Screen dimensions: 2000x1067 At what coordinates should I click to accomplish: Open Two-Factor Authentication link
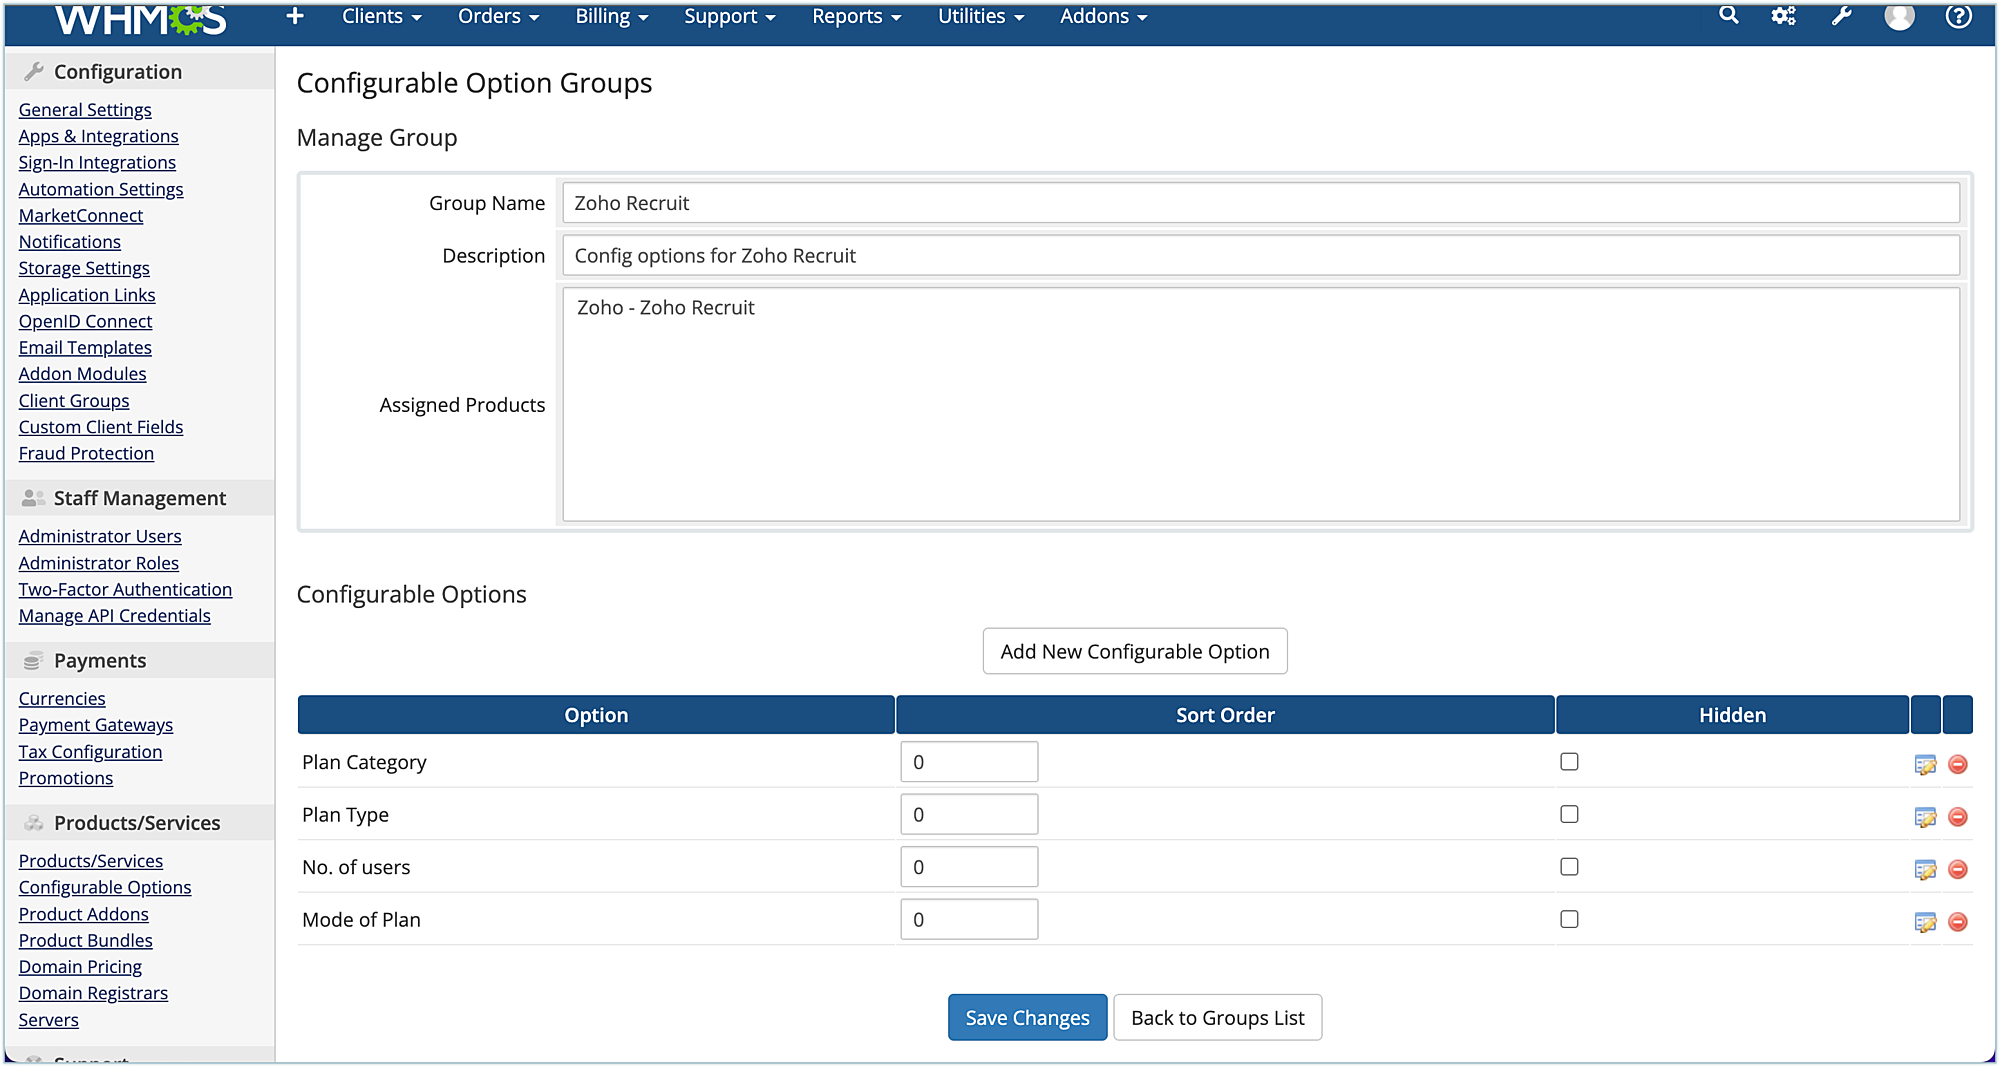(125, 589)
